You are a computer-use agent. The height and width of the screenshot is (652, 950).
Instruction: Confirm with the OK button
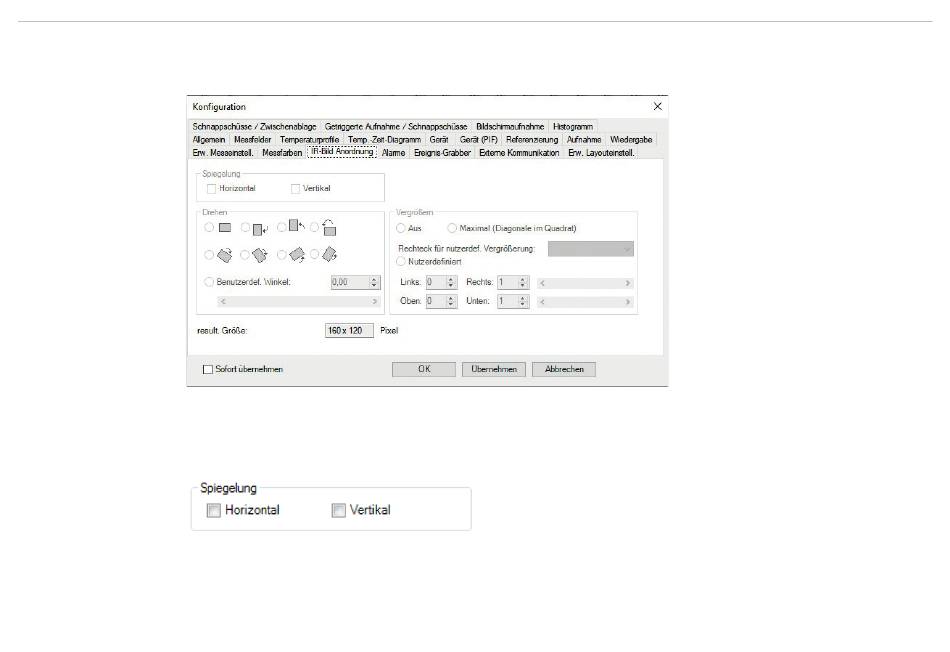point(424,369)
